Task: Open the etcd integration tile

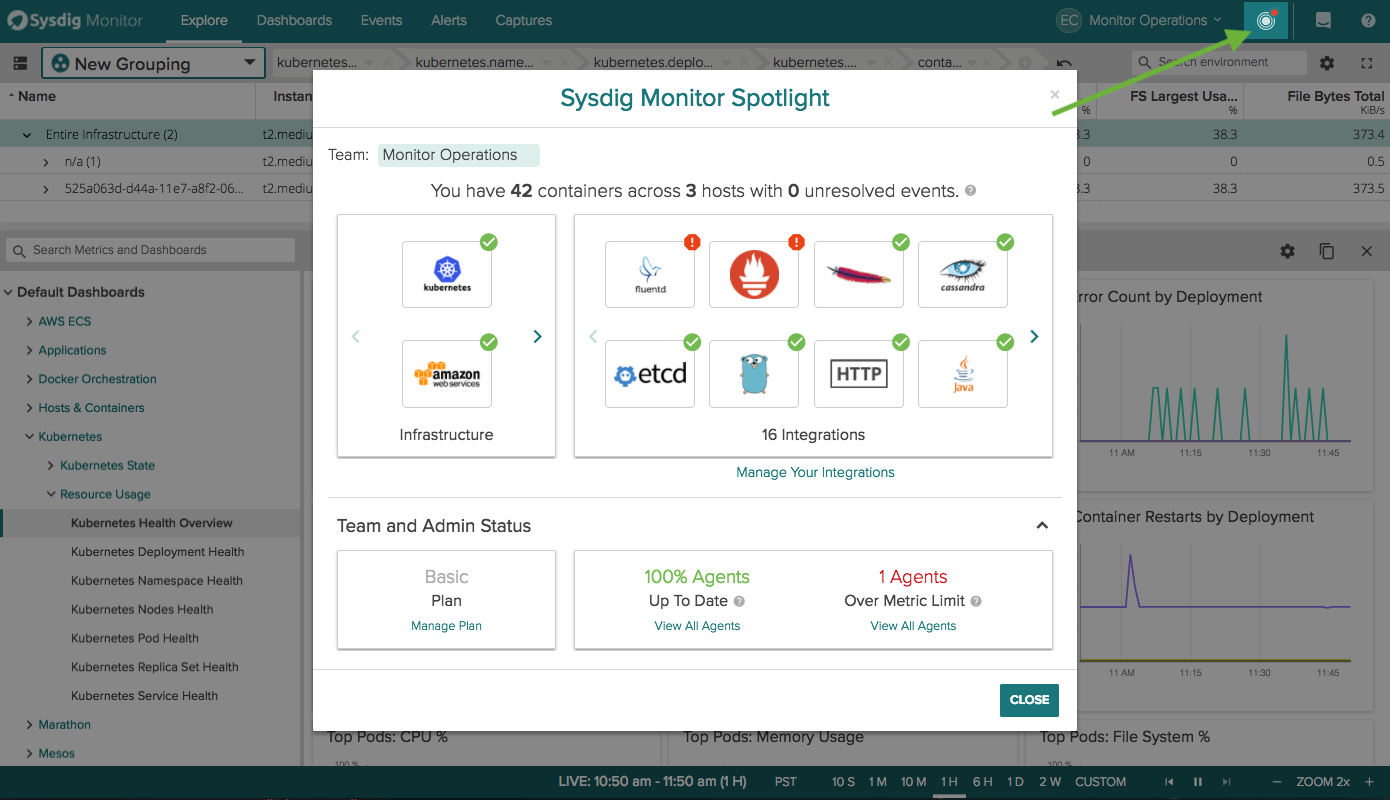Action: pyautogui.click(x=650, y=374)
